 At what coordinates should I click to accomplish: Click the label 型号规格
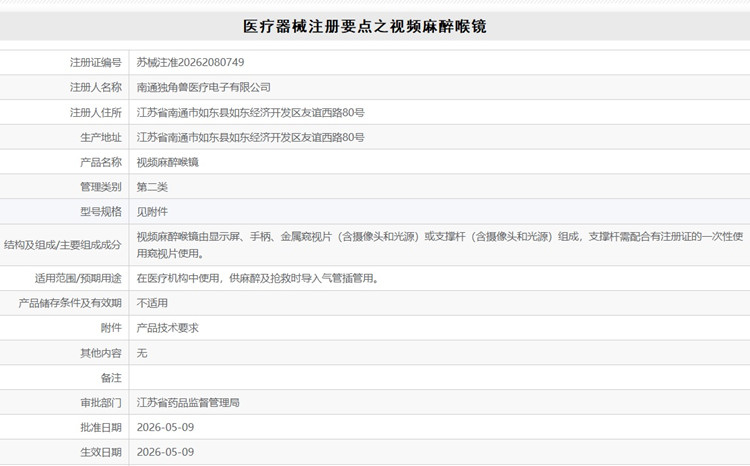click(101, 211)
